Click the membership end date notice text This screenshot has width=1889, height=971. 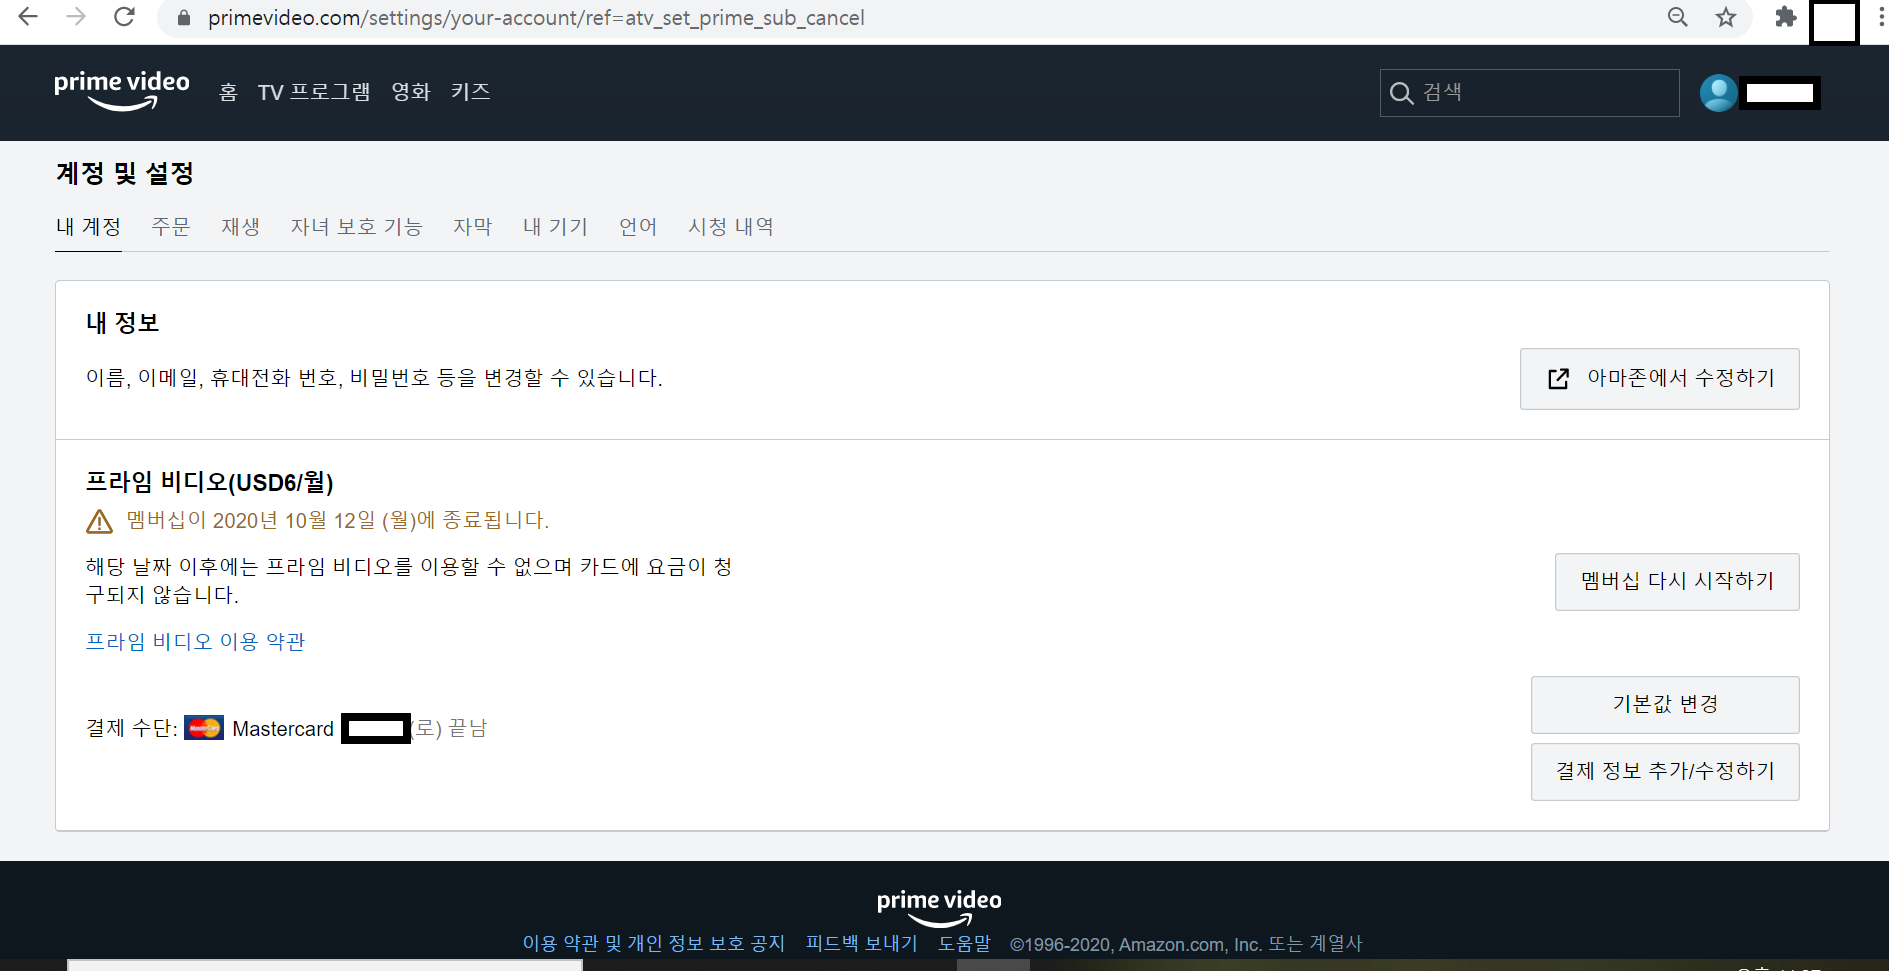338,521
